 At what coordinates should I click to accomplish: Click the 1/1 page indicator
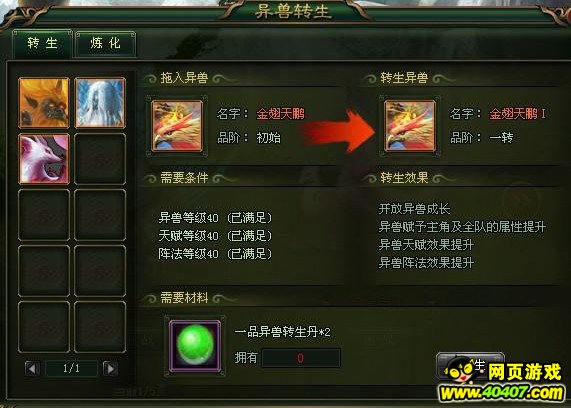click(x=71, y=369)
